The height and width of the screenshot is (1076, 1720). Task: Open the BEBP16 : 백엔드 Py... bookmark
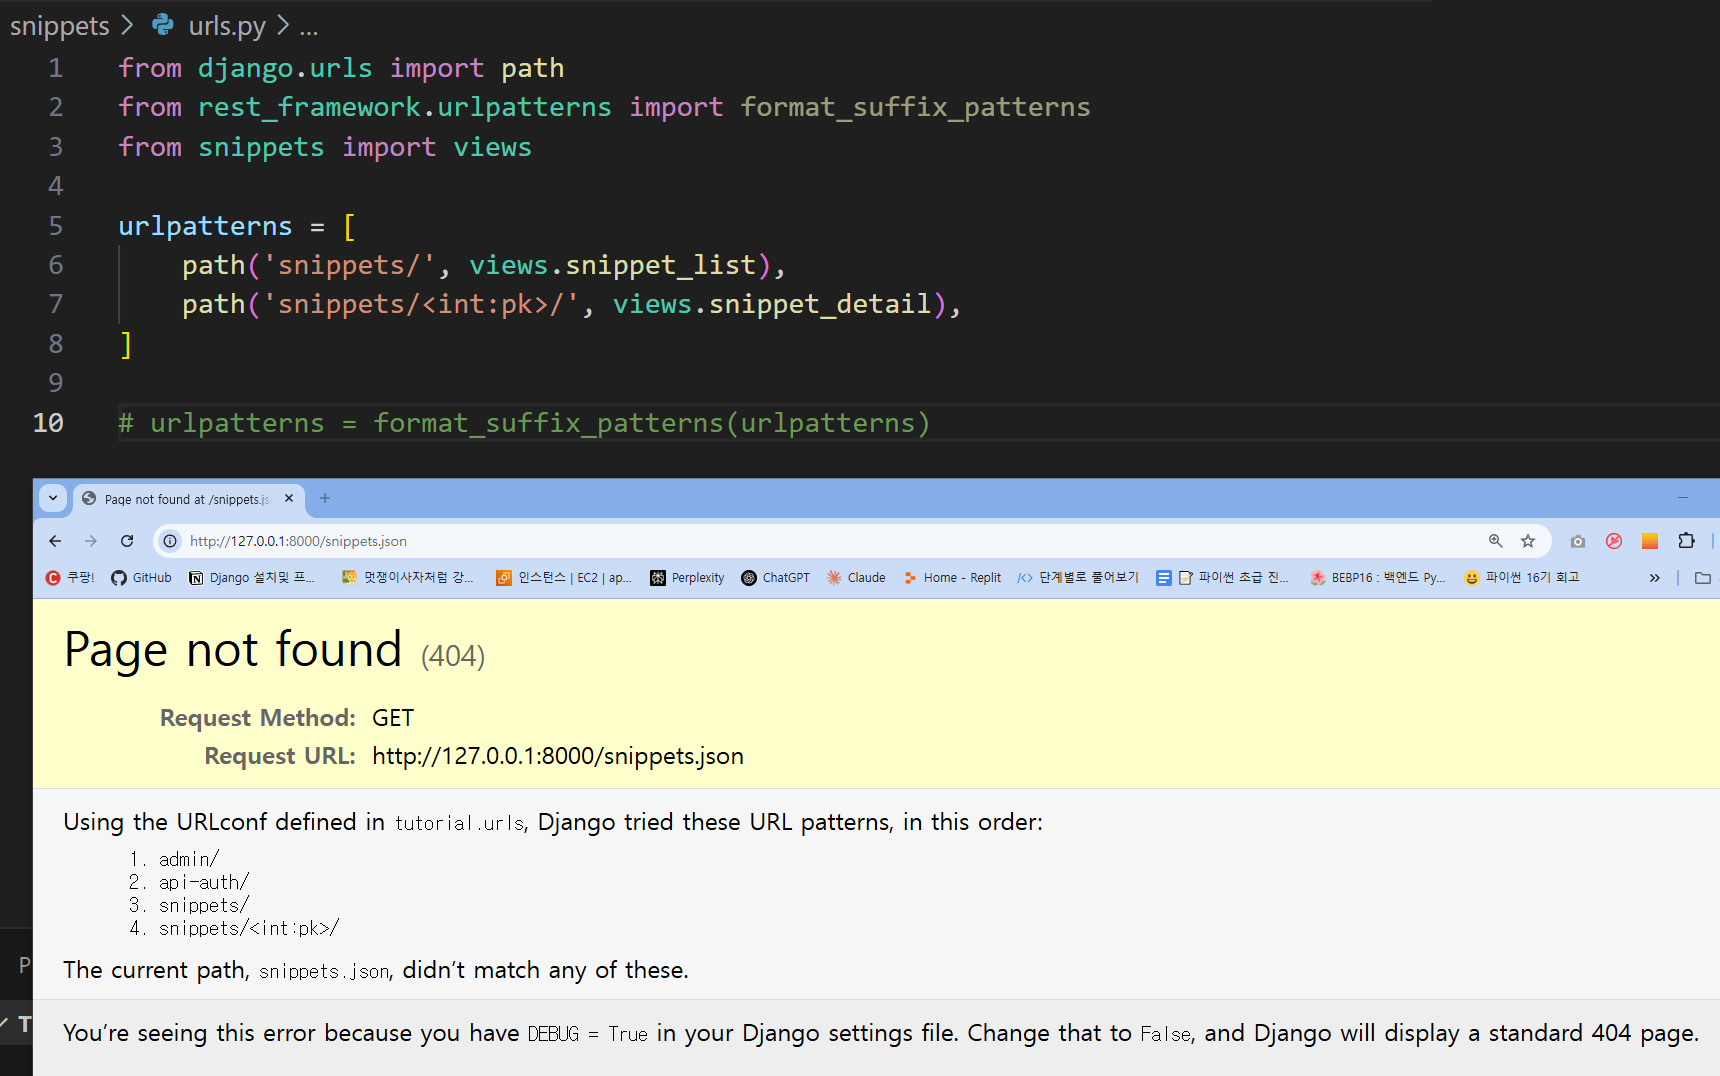tap(1378, 578)
